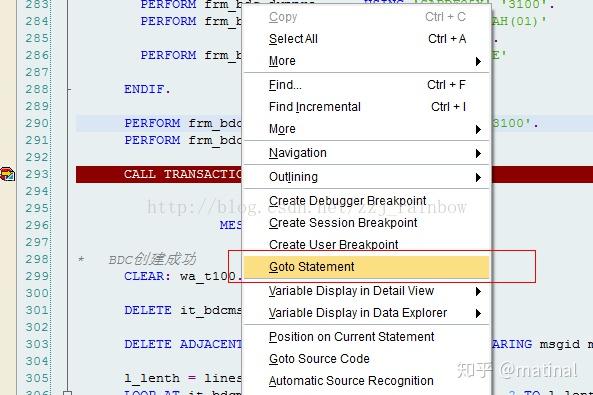The width and height of the screenshot is (593, 395).
Task: Open the Navigation submenu
Action: click(x=366, y=153)
